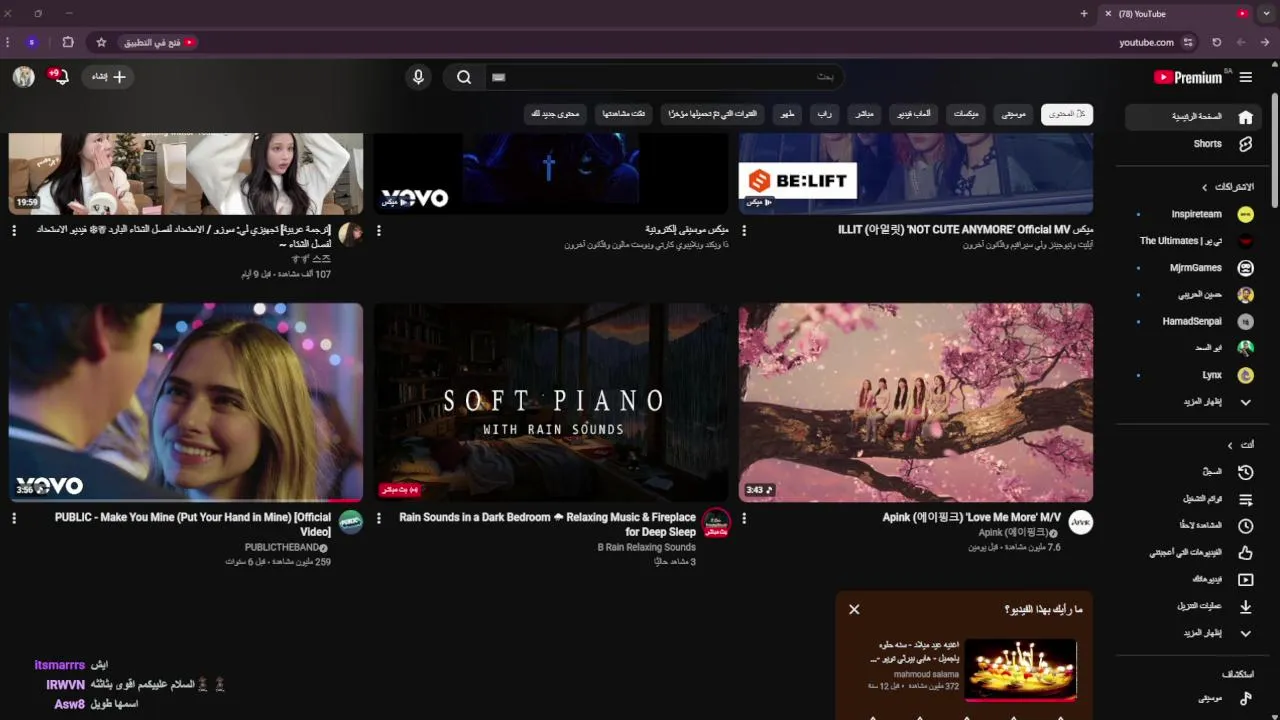Open options menu for Rain Sounds Dark Bedroom video
Image resolution: width=1280 pixels, height=720 pixels.
pyautogui.click(x=379, y=518)
